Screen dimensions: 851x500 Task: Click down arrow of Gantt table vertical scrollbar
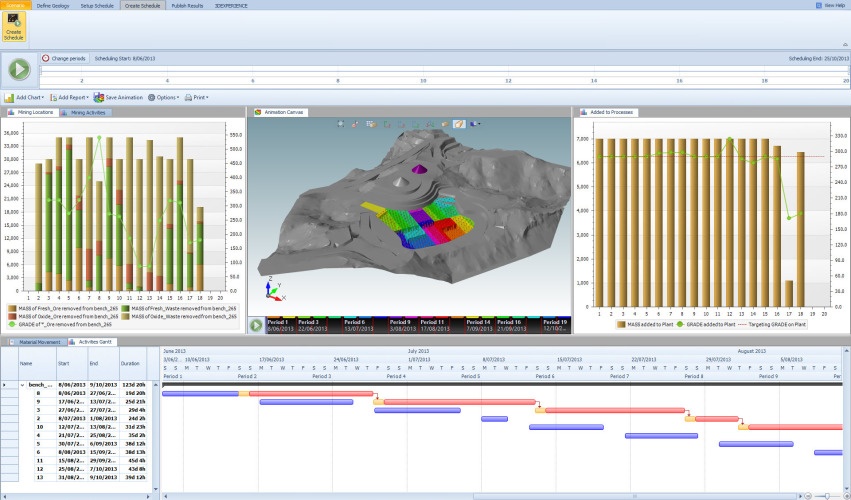pyautogui.click(x=156, y=489)
